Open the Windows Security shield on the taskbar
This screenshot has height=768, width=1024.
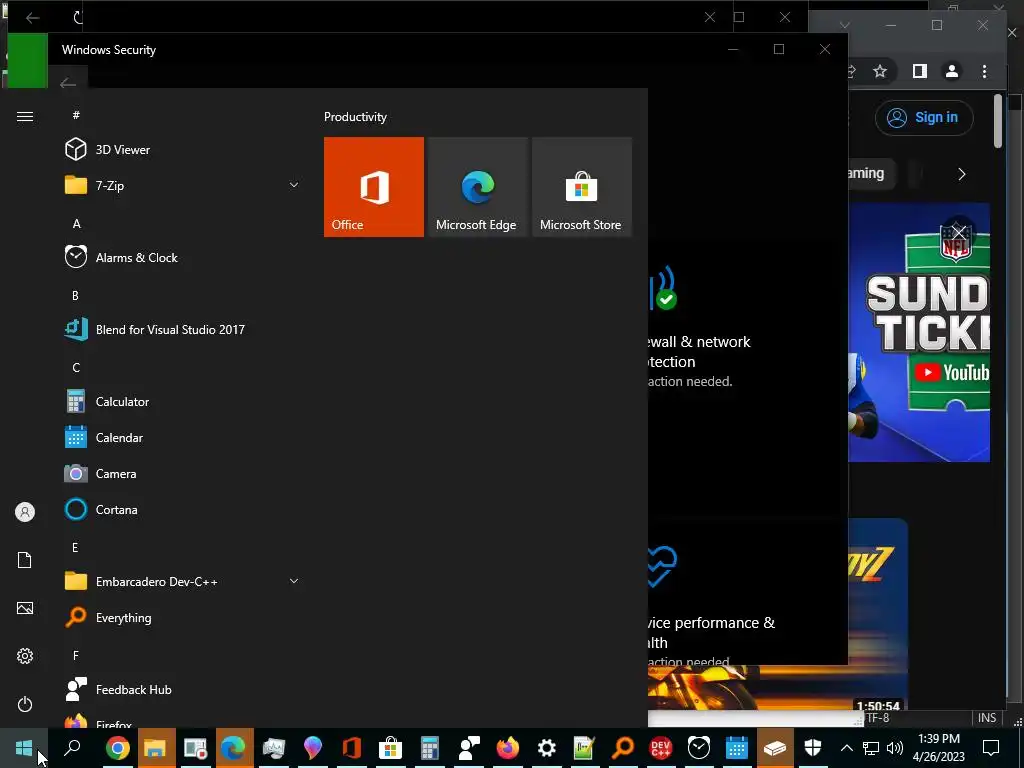812,748
